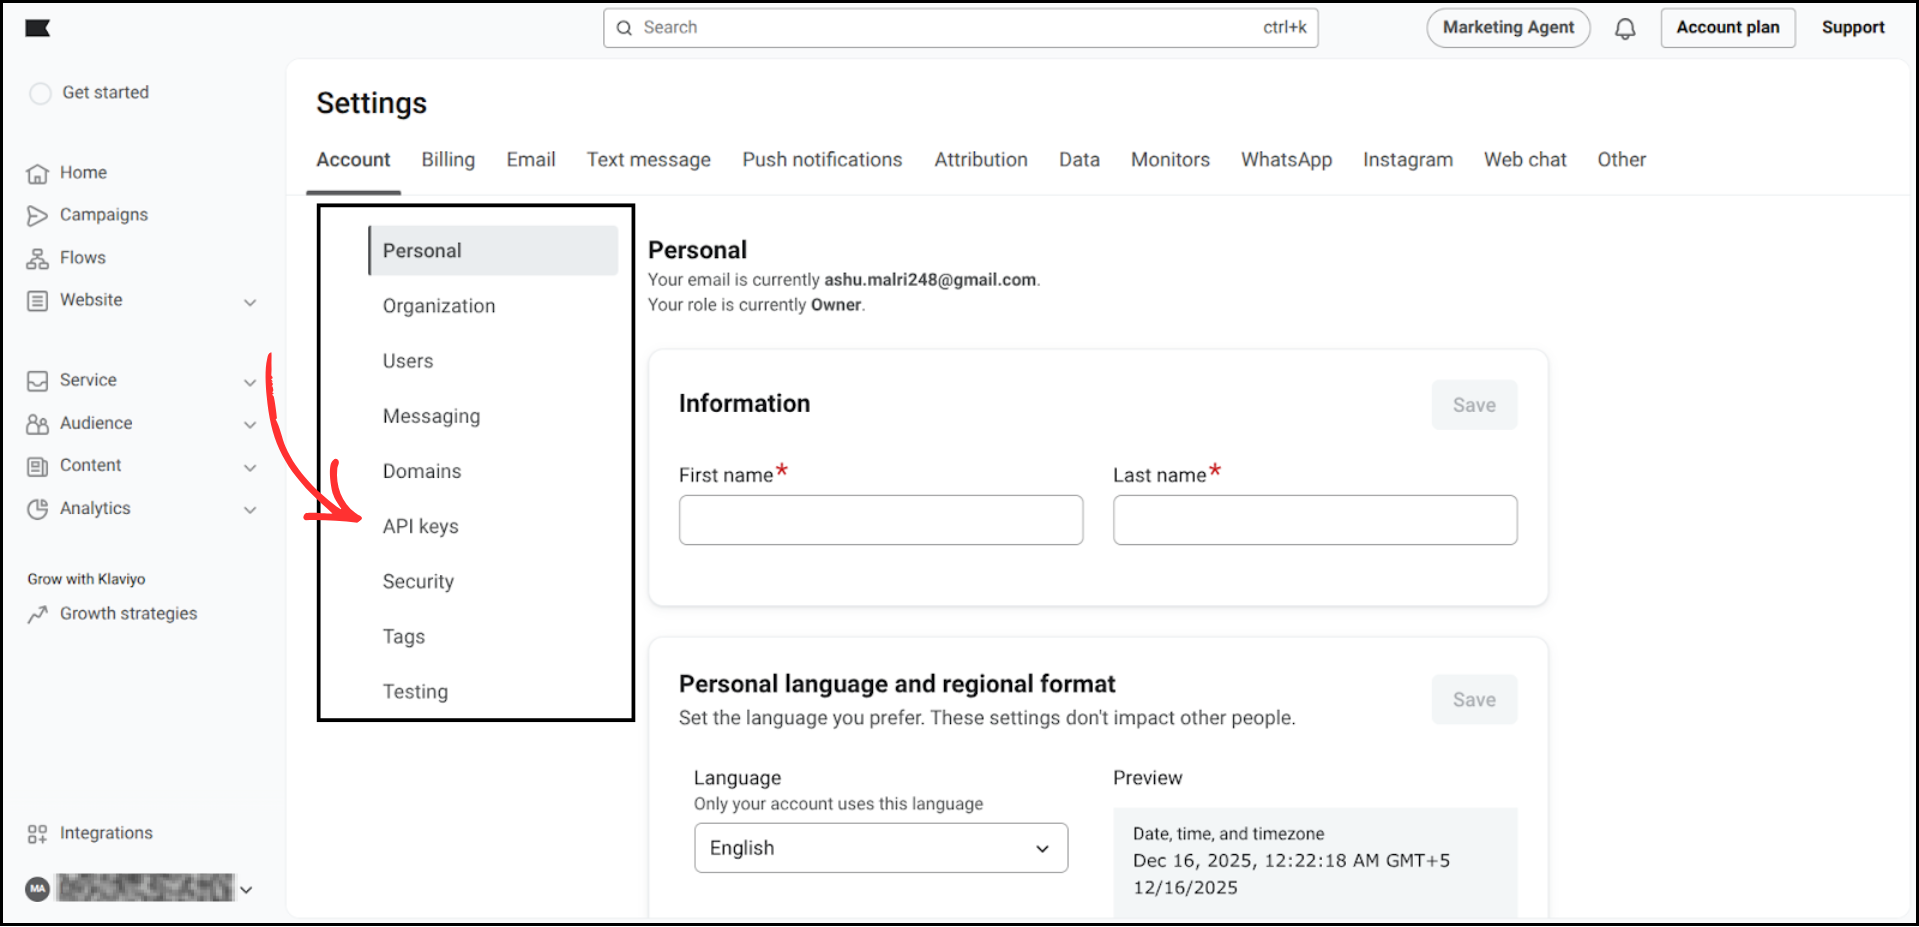
Task: Open the Support link
Action: tap(1852, 27)
